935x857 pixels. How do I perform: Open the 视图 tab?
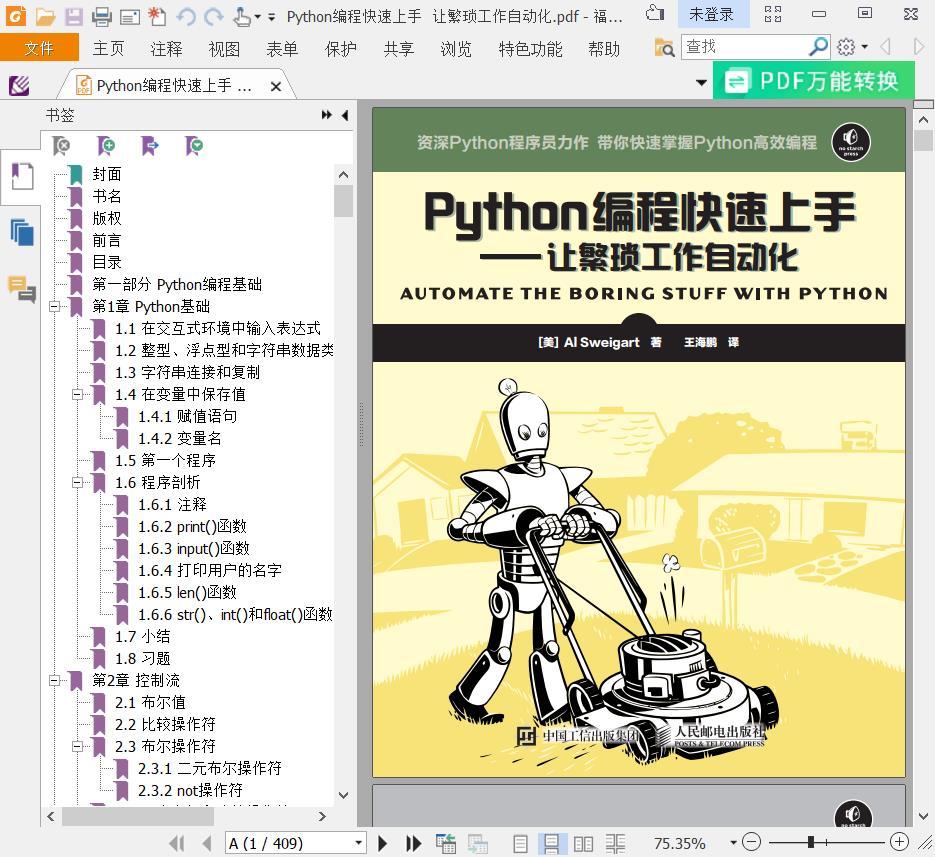pos(224,48)
